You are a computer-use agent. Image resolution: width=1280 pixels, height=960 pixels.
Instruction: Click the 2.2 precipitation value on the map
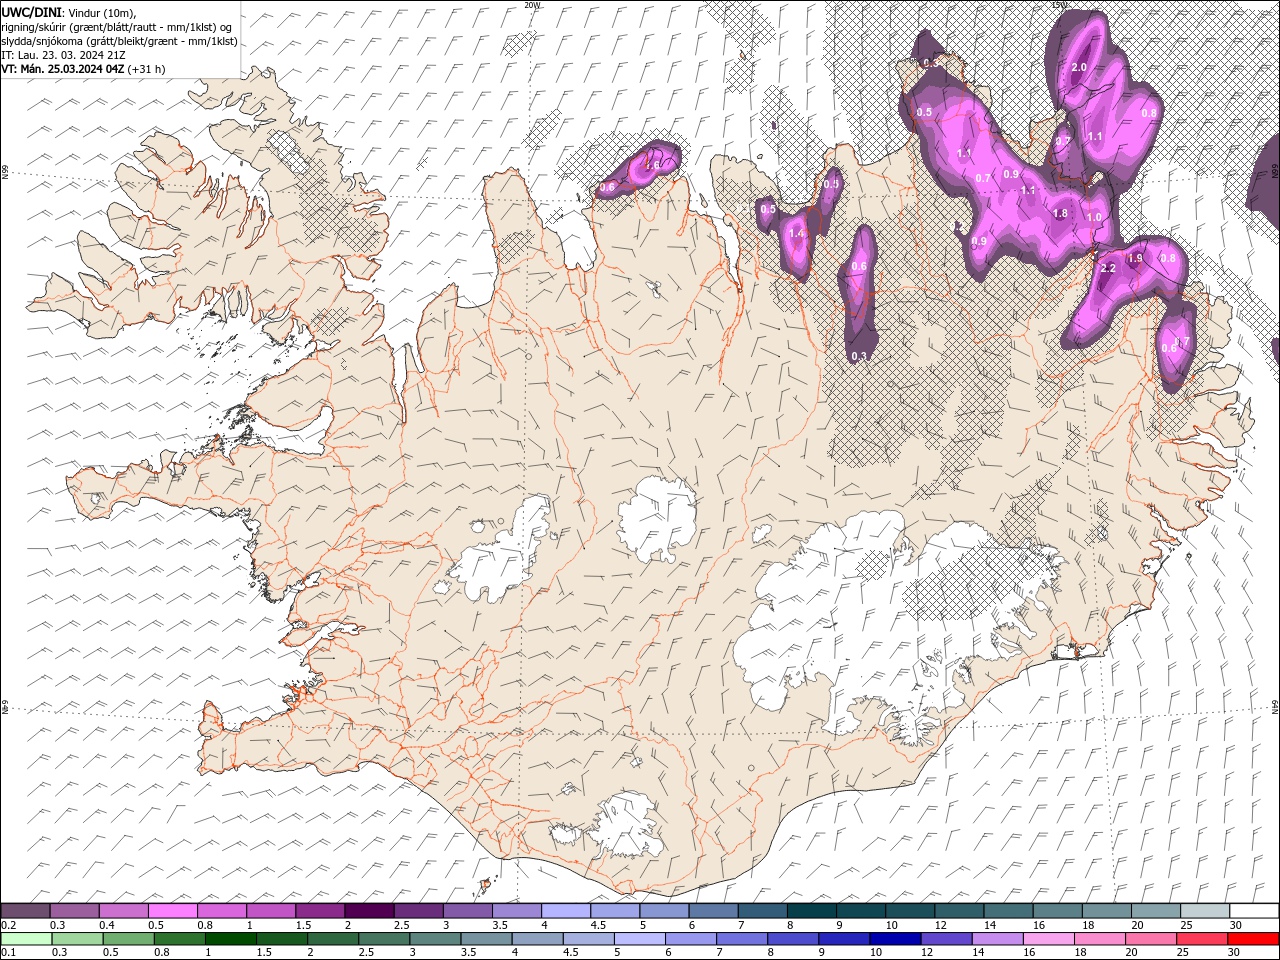point(1107,269)
